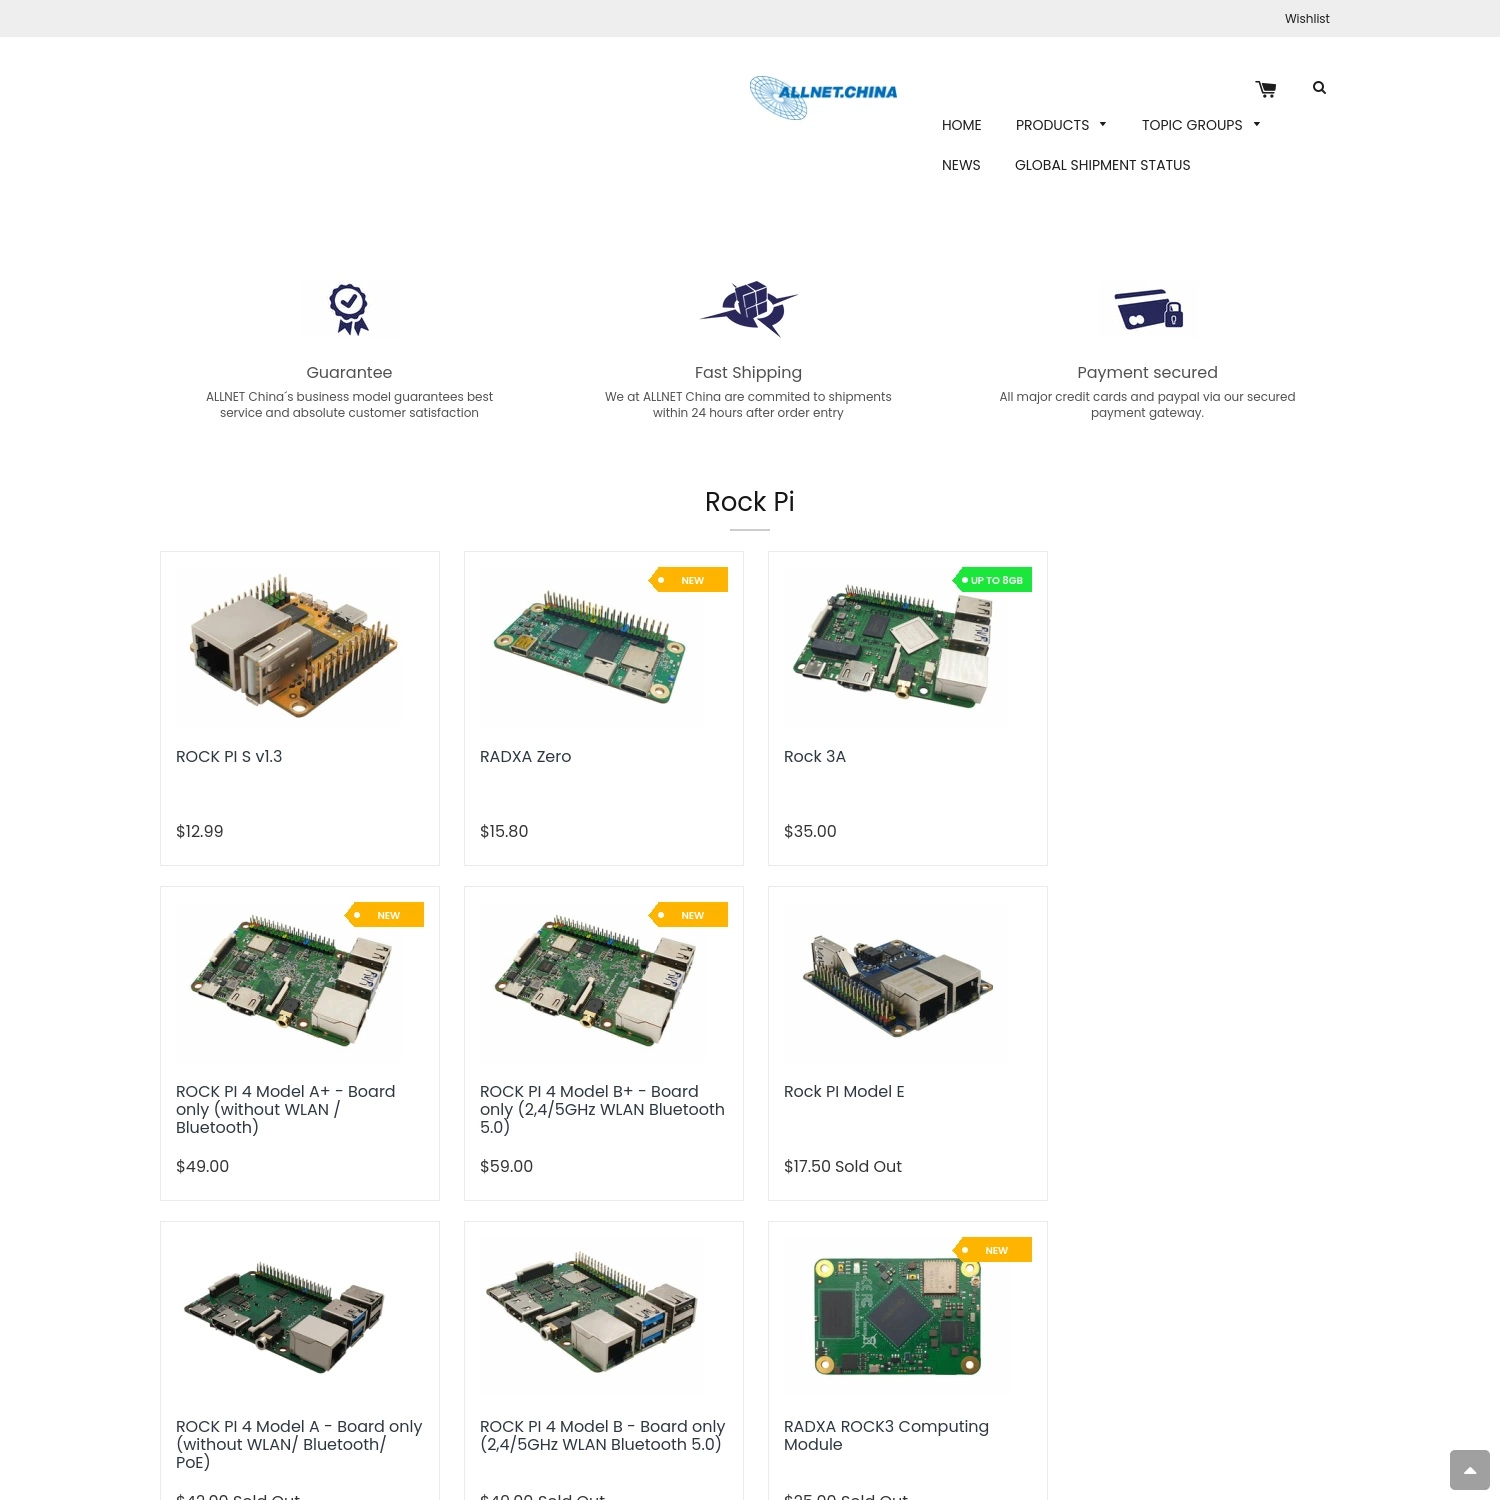Click the Payment secured card icon
The width and height of the screenshot is (1500, 1500).
[1148, 309]
